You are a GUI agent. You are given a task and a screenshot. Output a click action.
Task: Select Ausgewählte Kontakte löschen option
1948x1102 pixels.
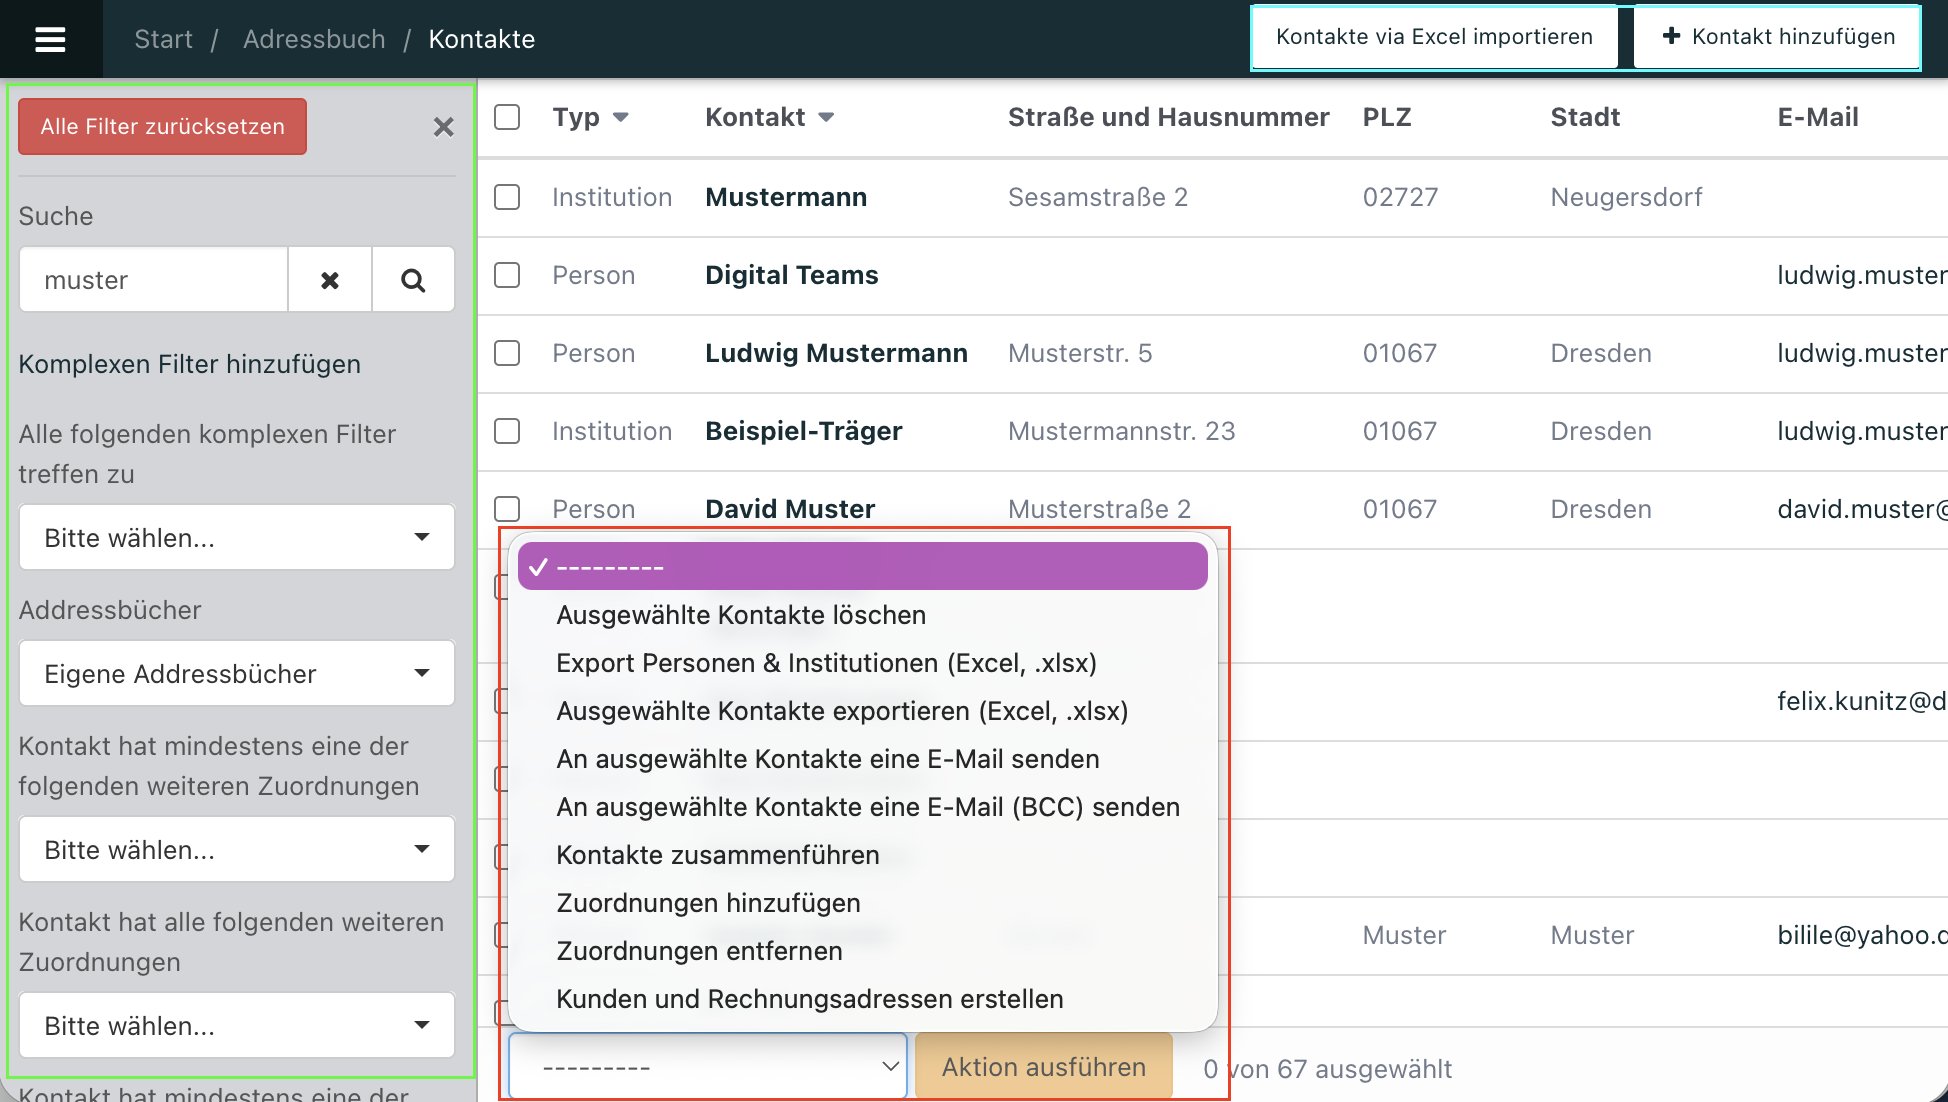tap(740, 615)
